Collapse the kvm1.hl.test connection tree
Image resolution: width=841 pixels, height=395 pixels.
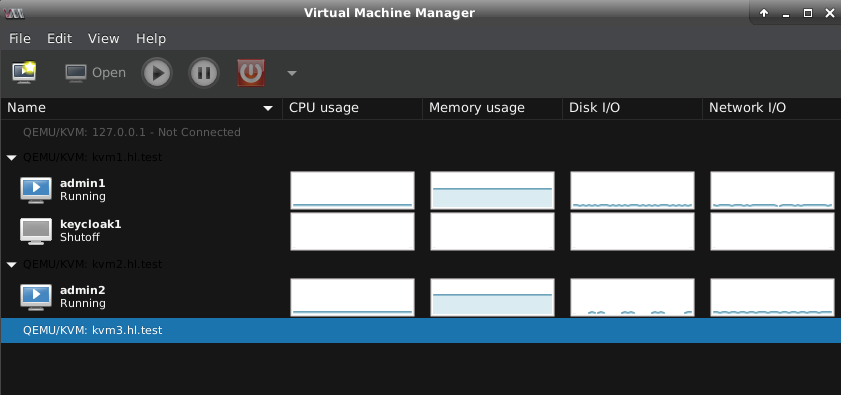coord(12,158)
